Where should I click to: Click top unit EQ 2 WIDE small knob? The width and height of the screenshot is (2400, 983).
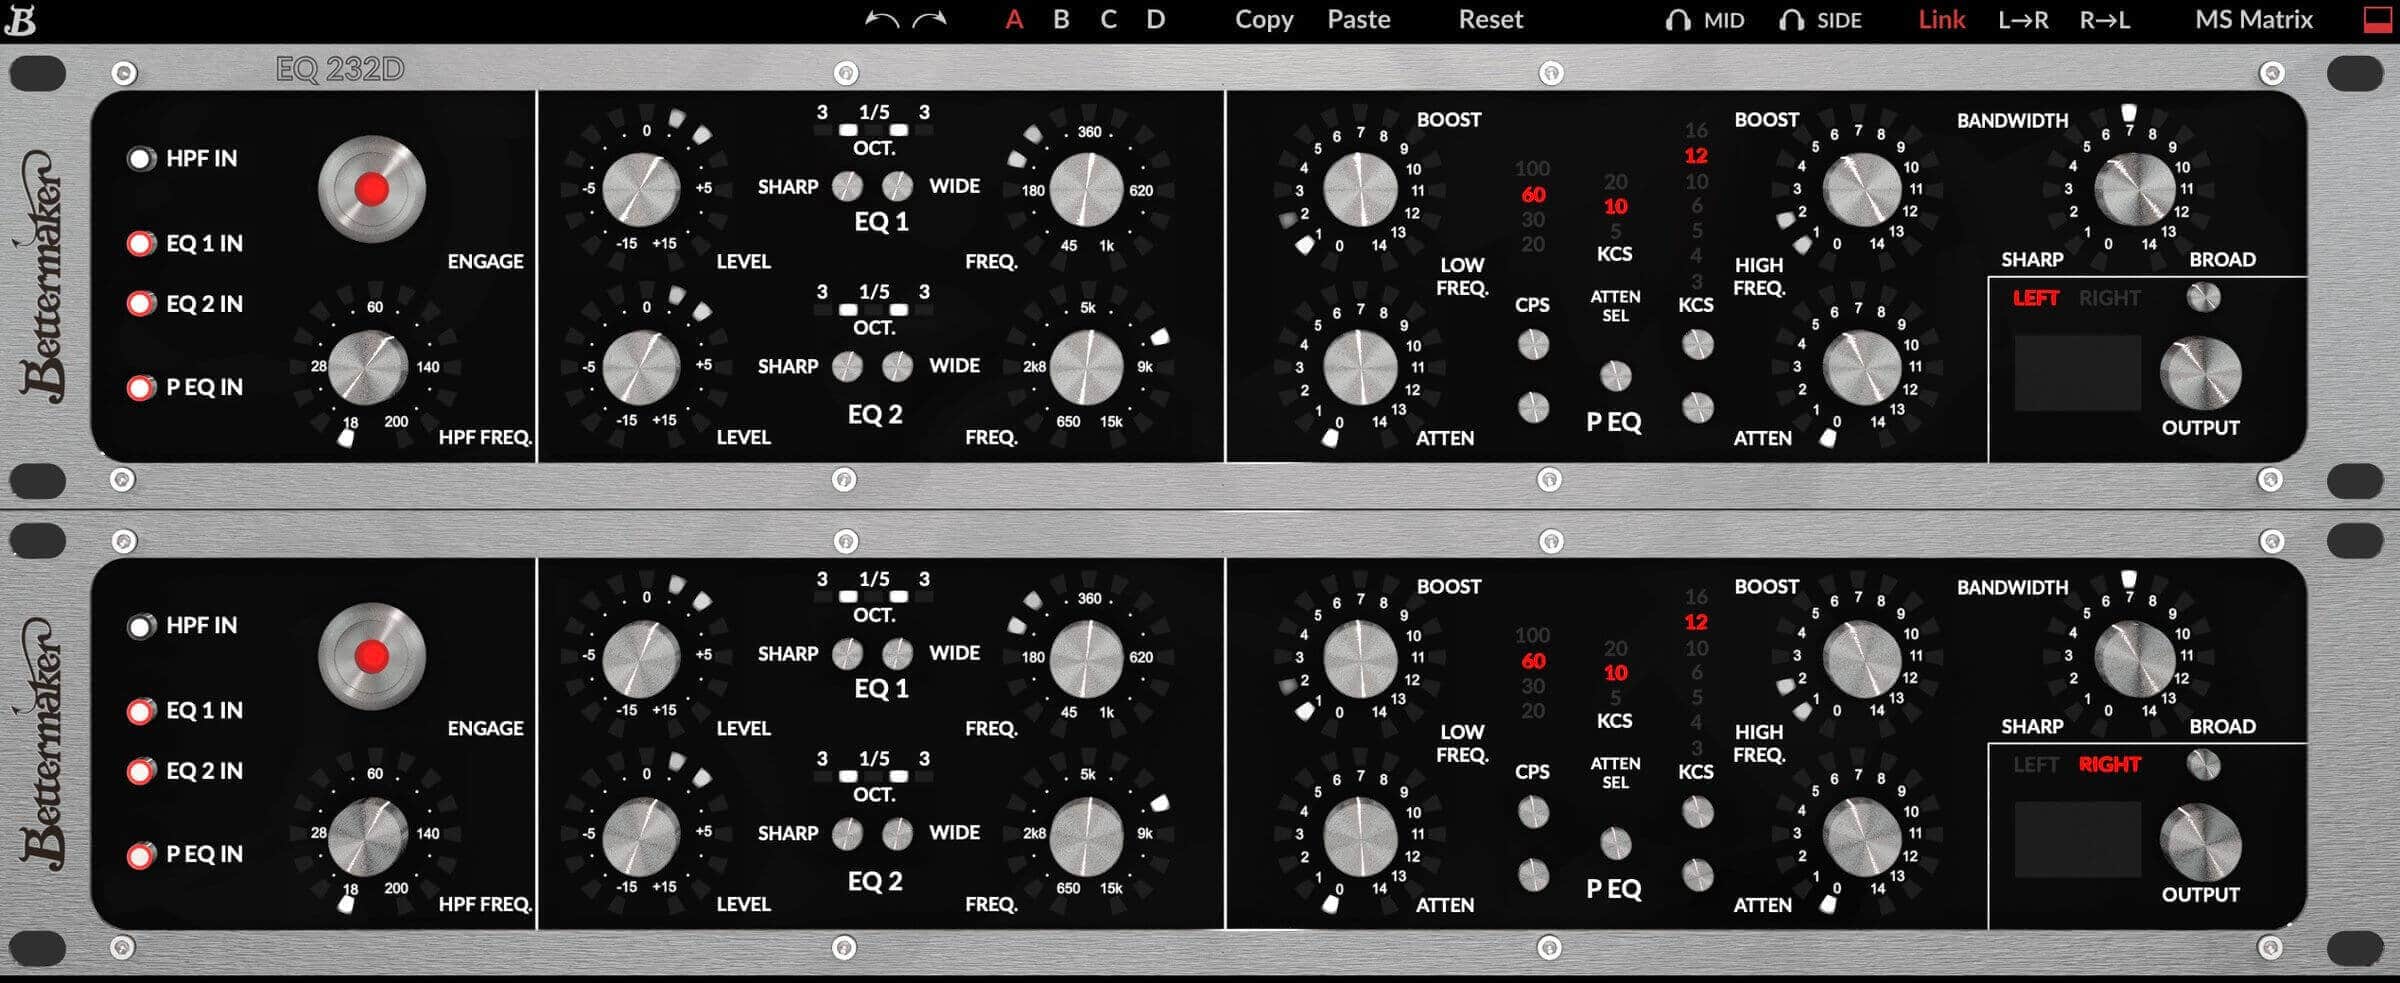coord(897,366)
